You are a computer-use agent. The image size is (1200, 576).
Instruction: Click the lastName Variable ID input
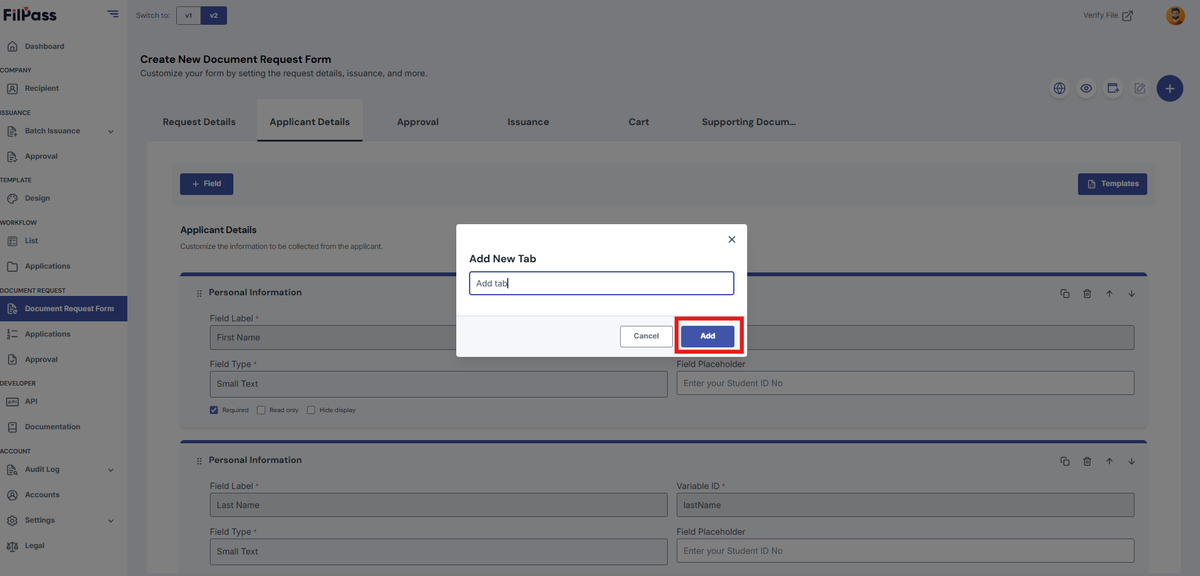[905, 505]
